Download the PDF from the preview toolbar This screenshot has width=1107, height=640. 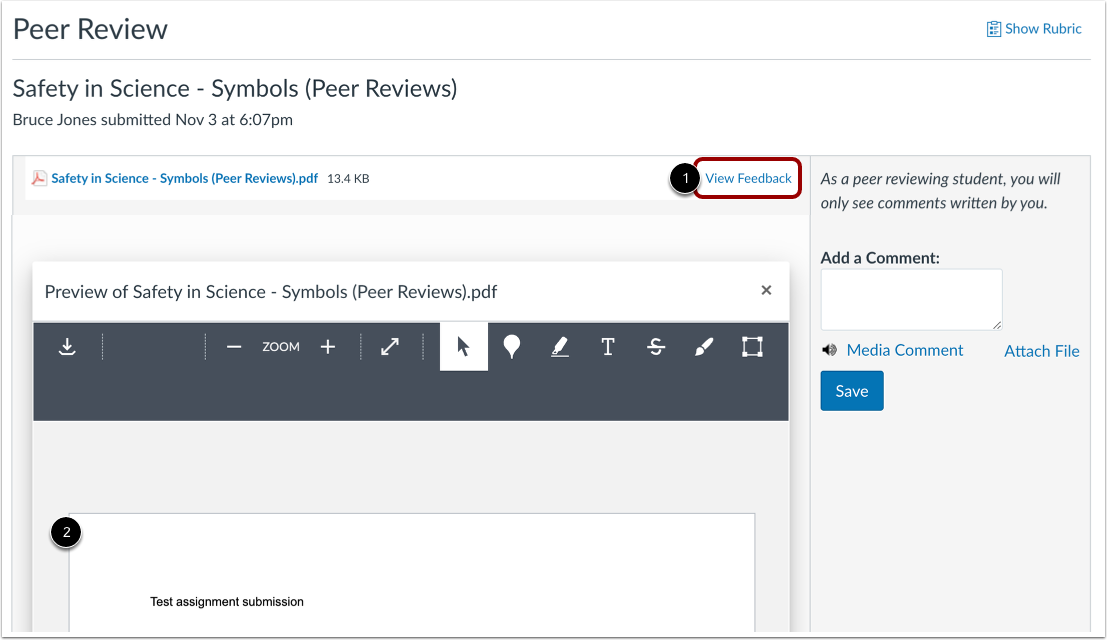(67, 346)
